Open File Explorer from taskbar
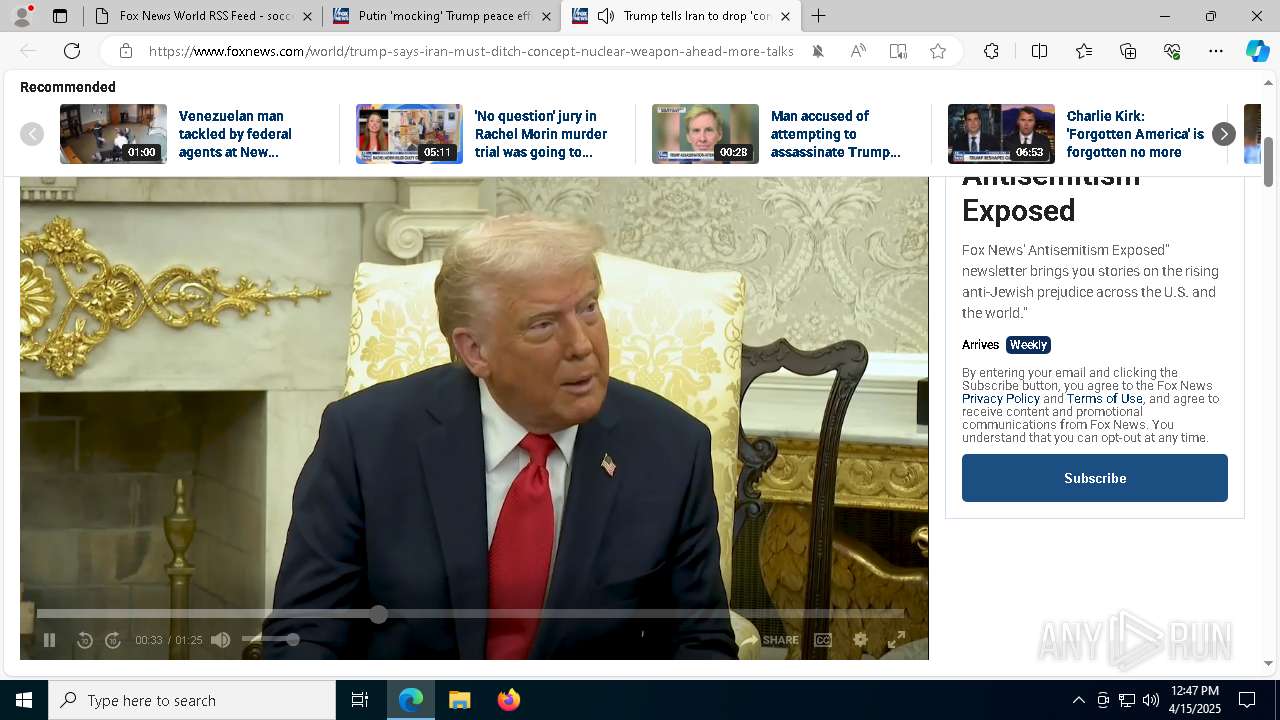This screenshot has height=720, width=1280. tap(459, 700)
